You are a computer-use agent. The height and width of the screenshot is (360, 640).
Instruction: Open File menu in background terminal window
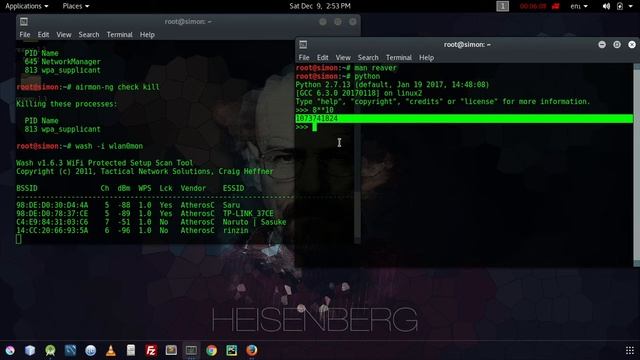[24, 35]
